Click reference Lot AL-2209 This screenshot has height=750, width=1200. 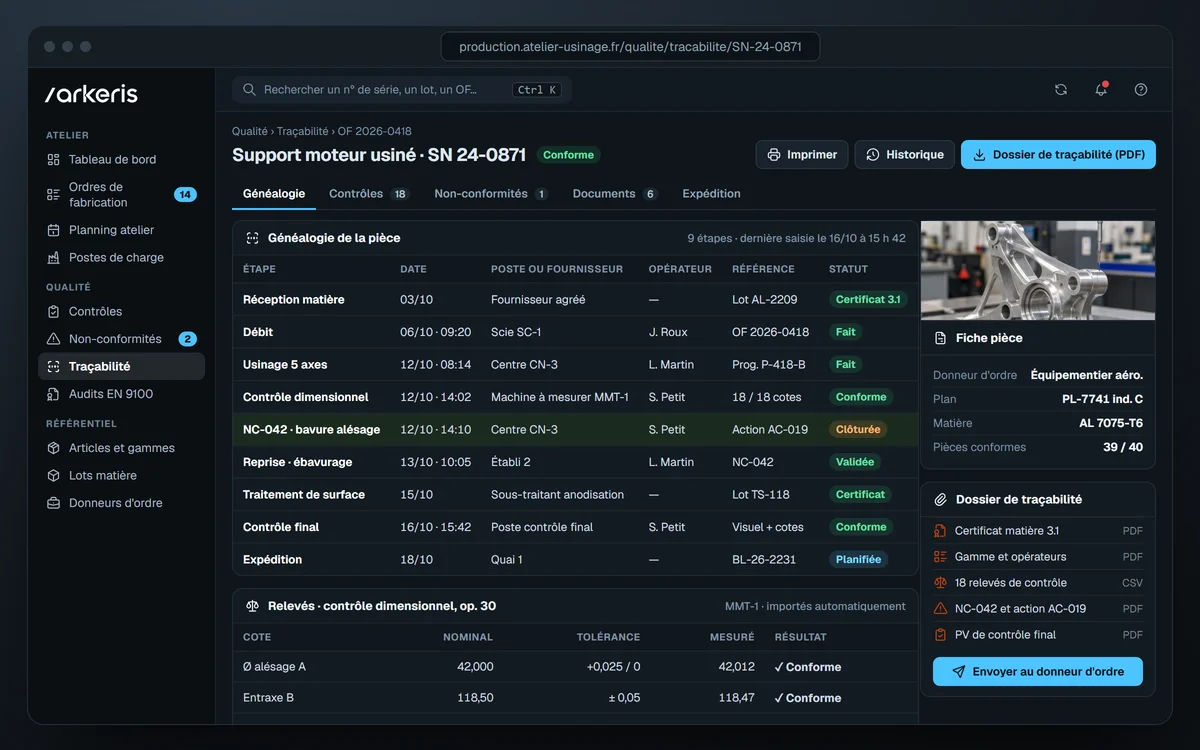click(x=765, y=299)
